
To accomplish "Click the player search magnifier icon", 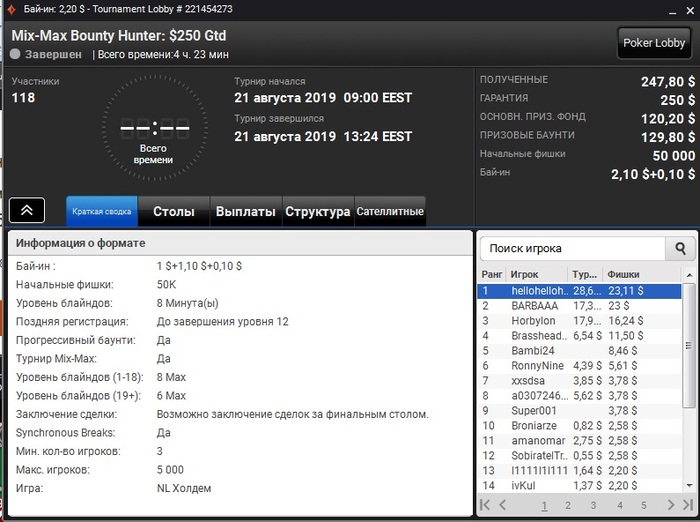I will click(x=680, y=248).
